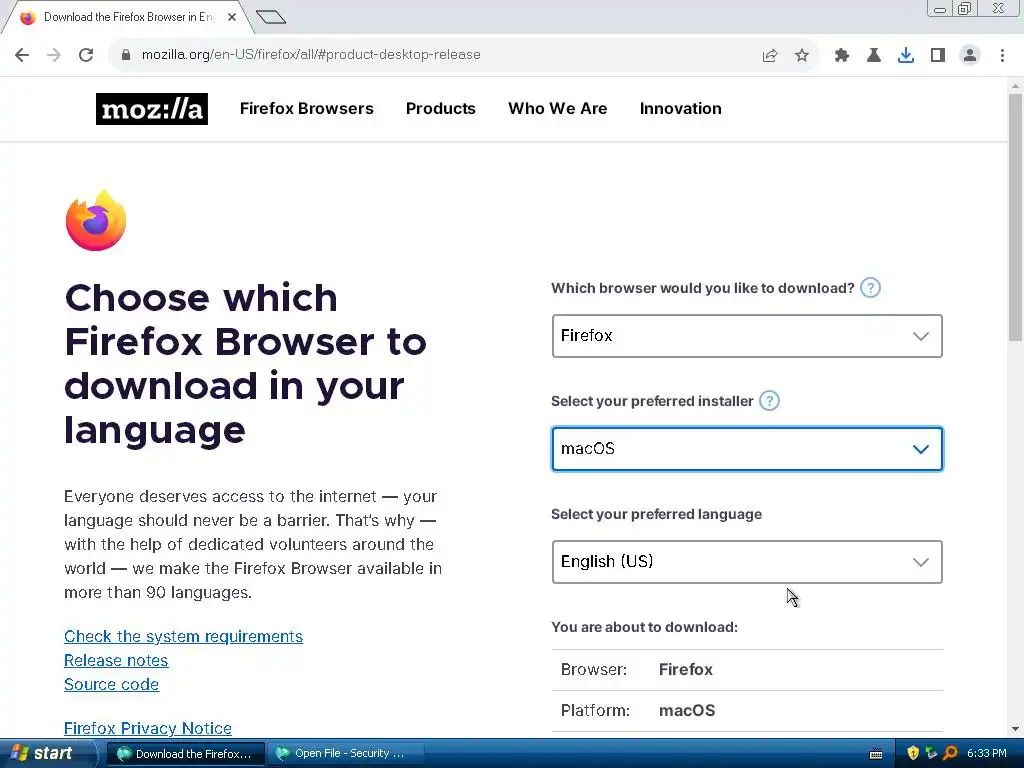Click the Browser: Firefox row

tap(748, 669)
